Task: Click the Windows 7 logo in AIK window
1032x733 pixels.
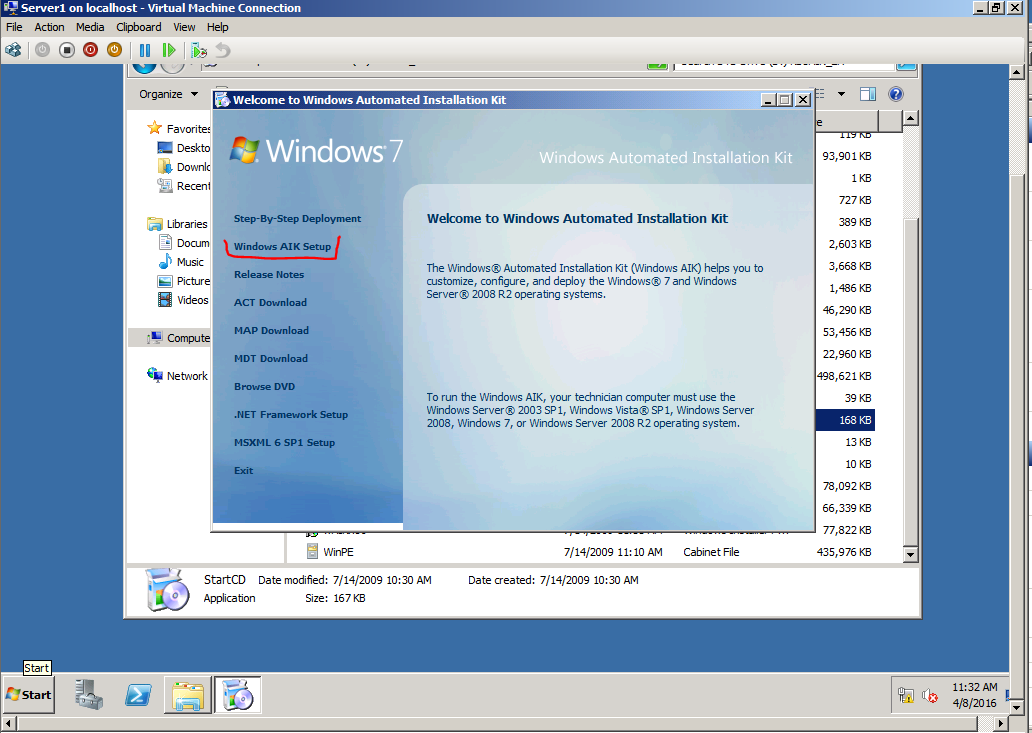Action: pyautogui.click(x=316, y=151)
